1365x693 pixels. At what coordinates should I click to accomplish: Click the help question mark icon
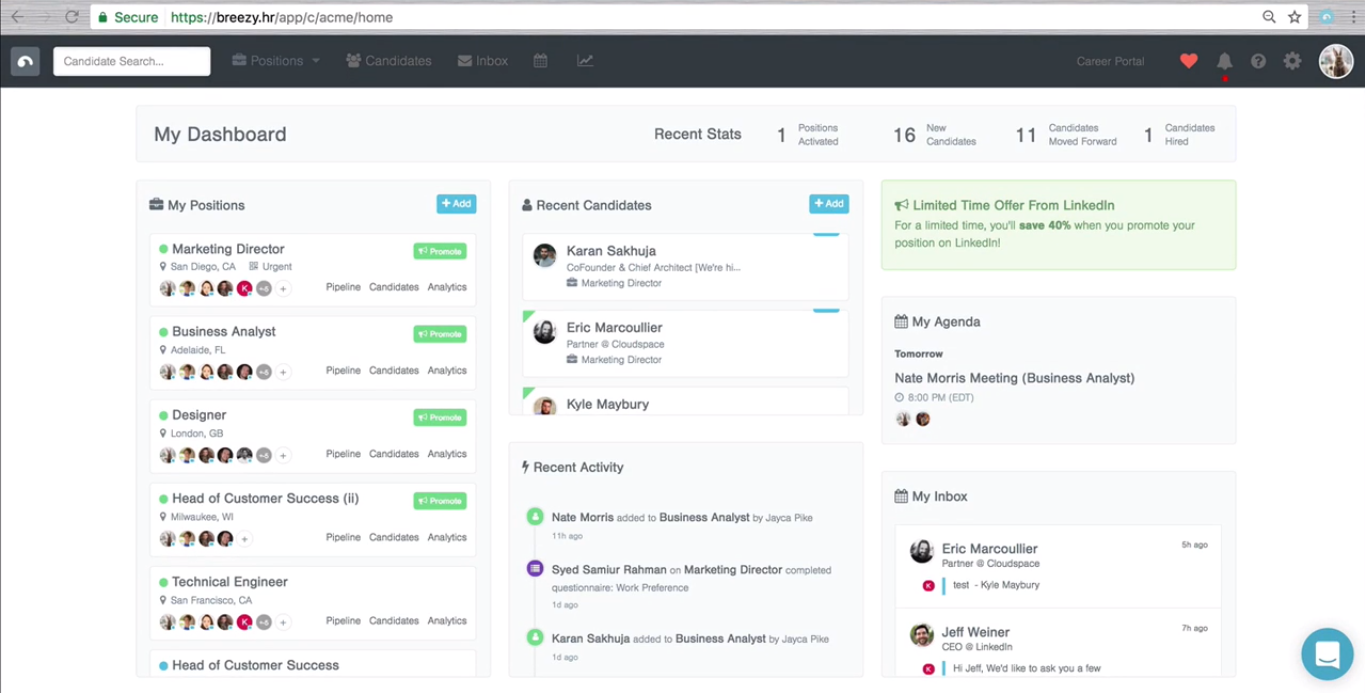click(1258, 61)
